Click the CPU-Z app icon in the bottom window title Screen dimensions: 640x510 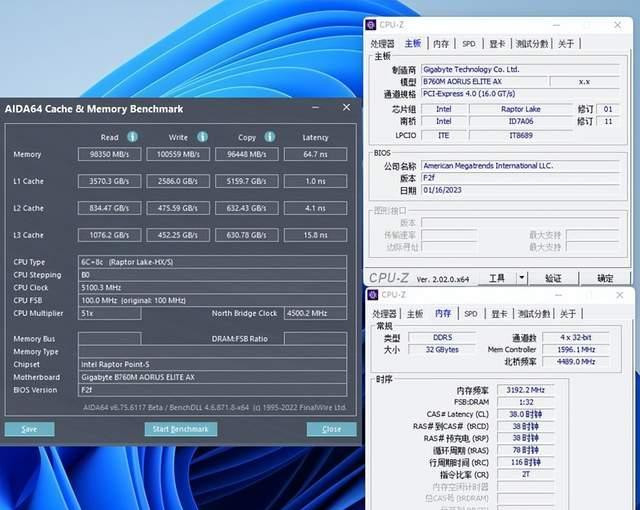tap(373, 295)
